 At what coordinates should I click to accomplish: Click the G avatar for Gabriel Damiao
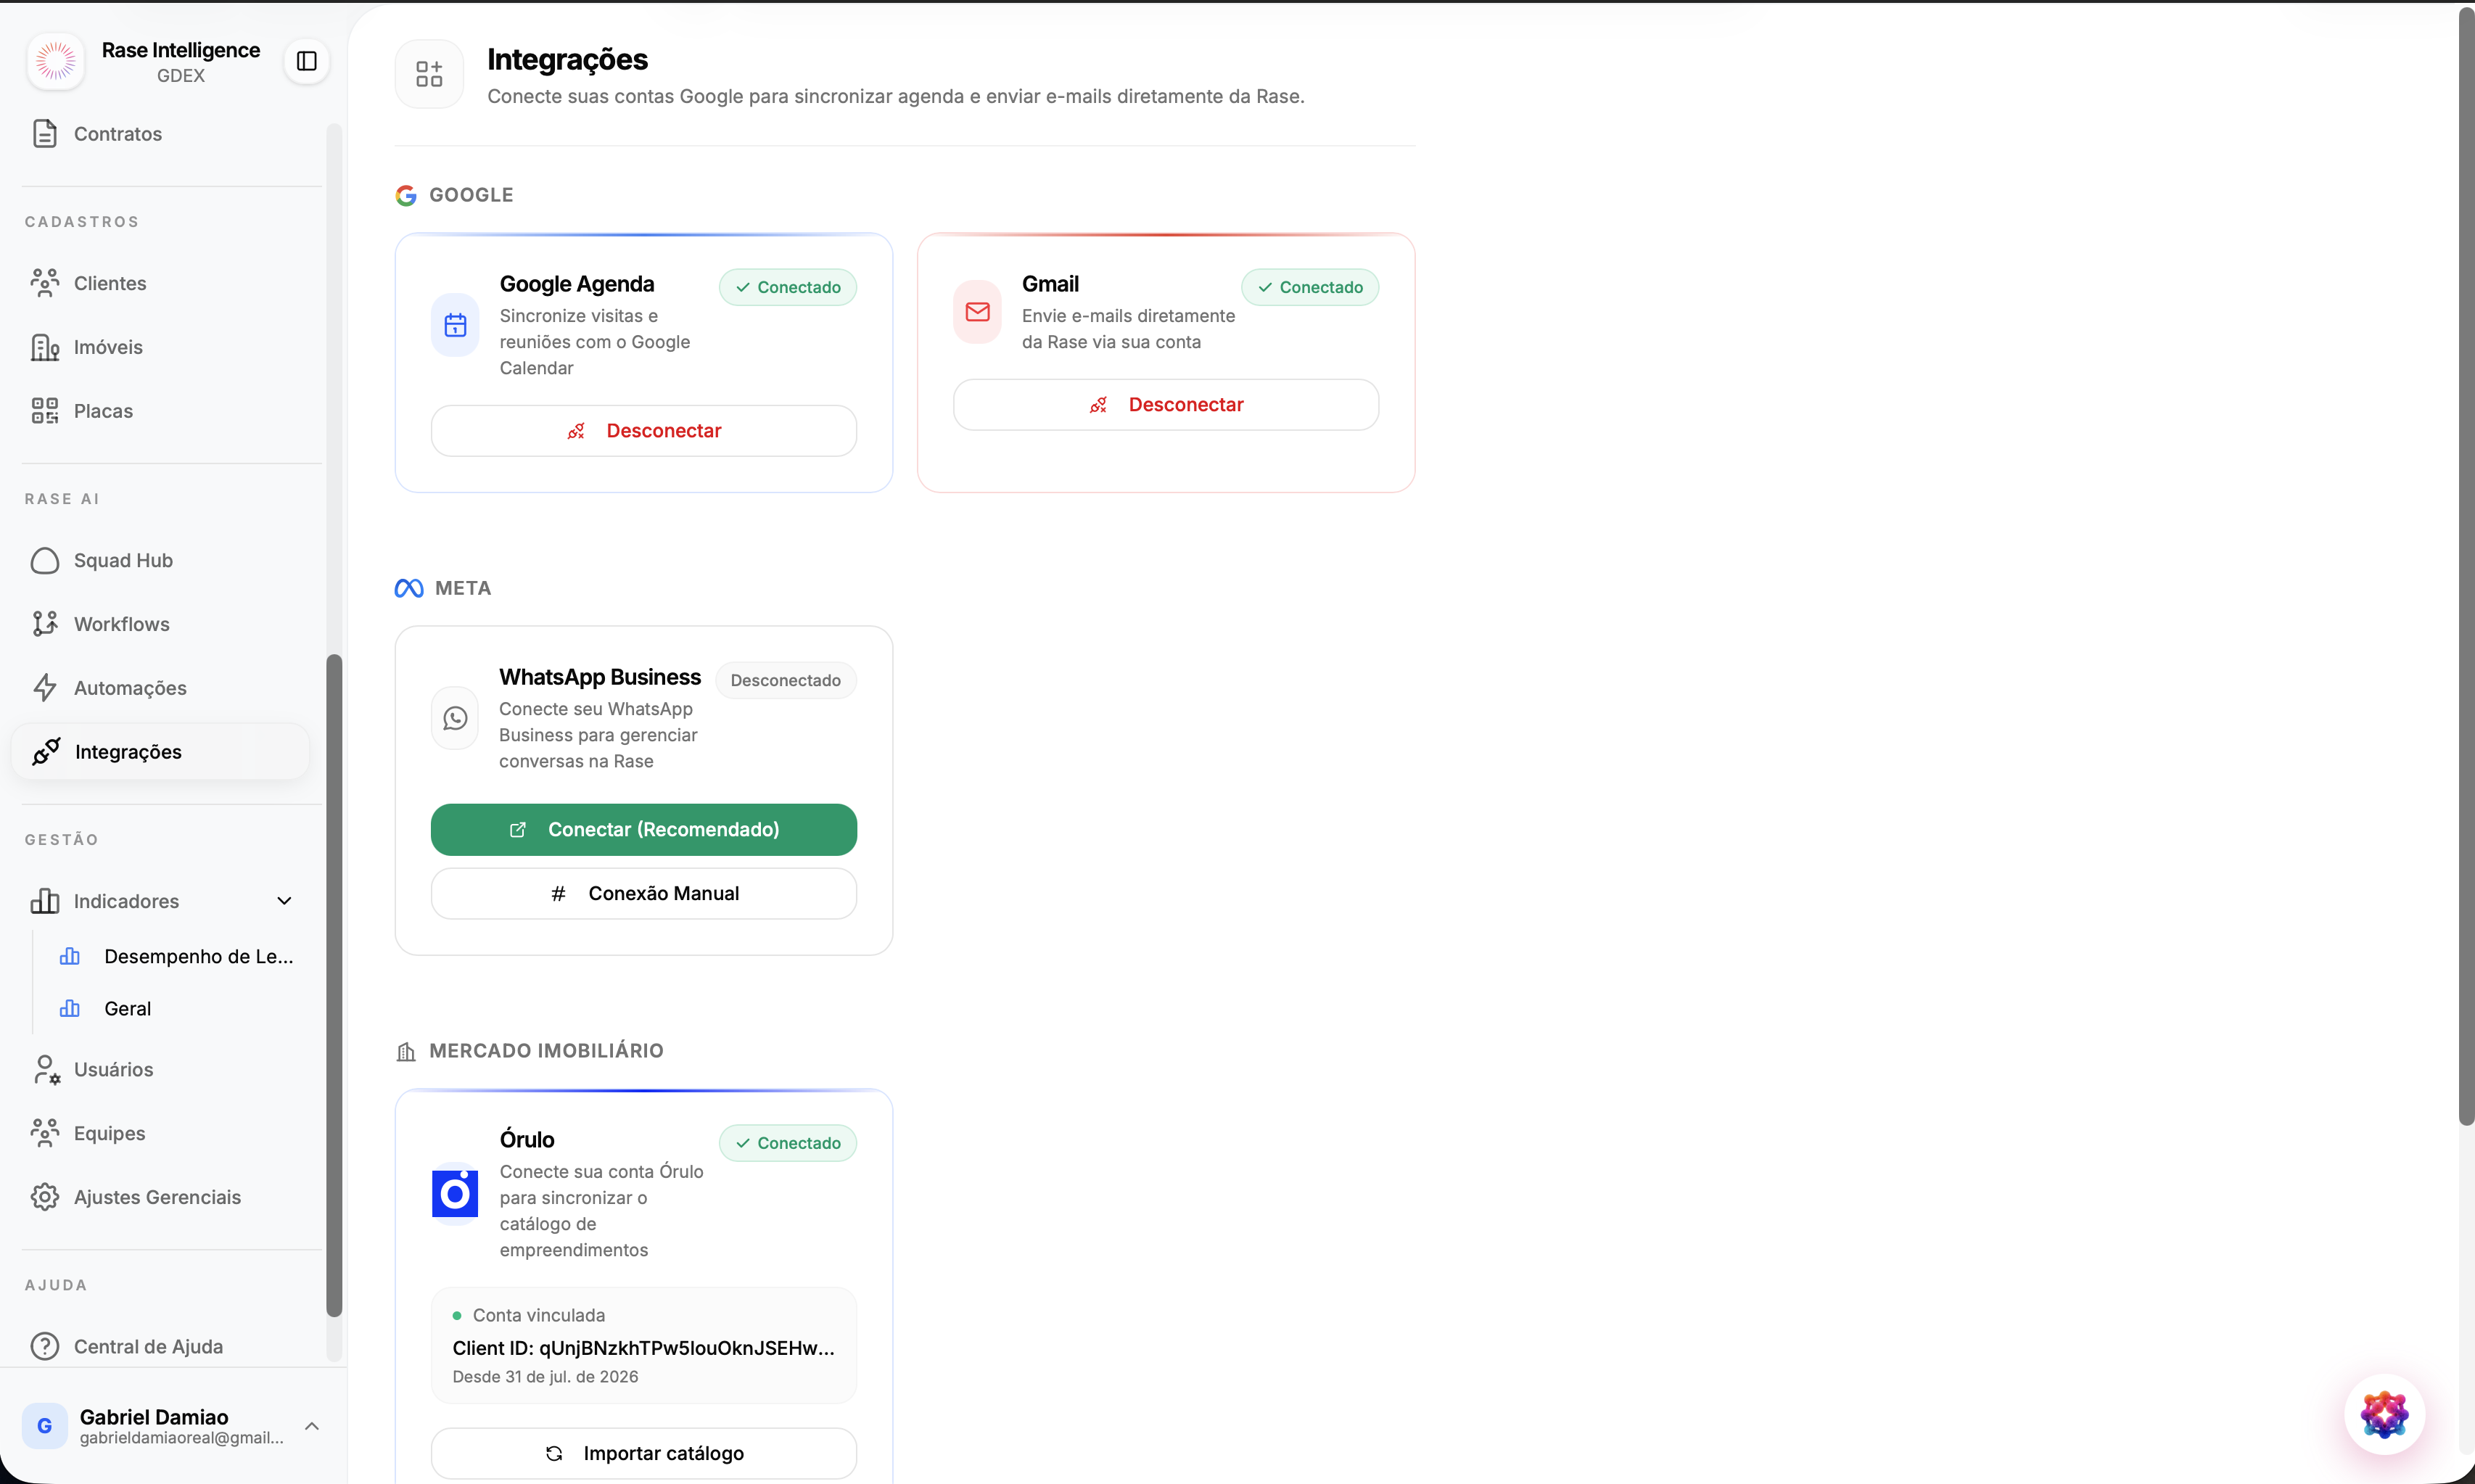click(x=44, y=1426)
